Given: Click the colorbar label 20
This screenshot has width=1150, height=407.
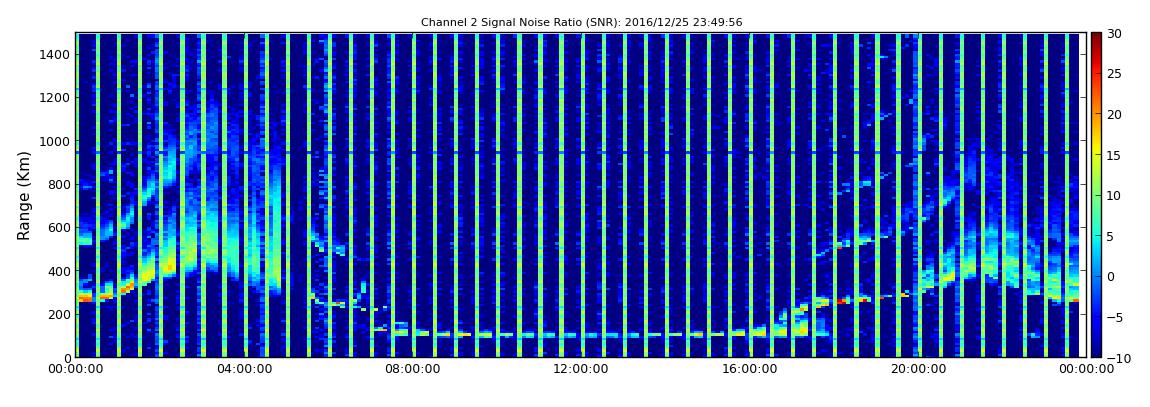Looking at the screenshot, I should (1115, 114).
